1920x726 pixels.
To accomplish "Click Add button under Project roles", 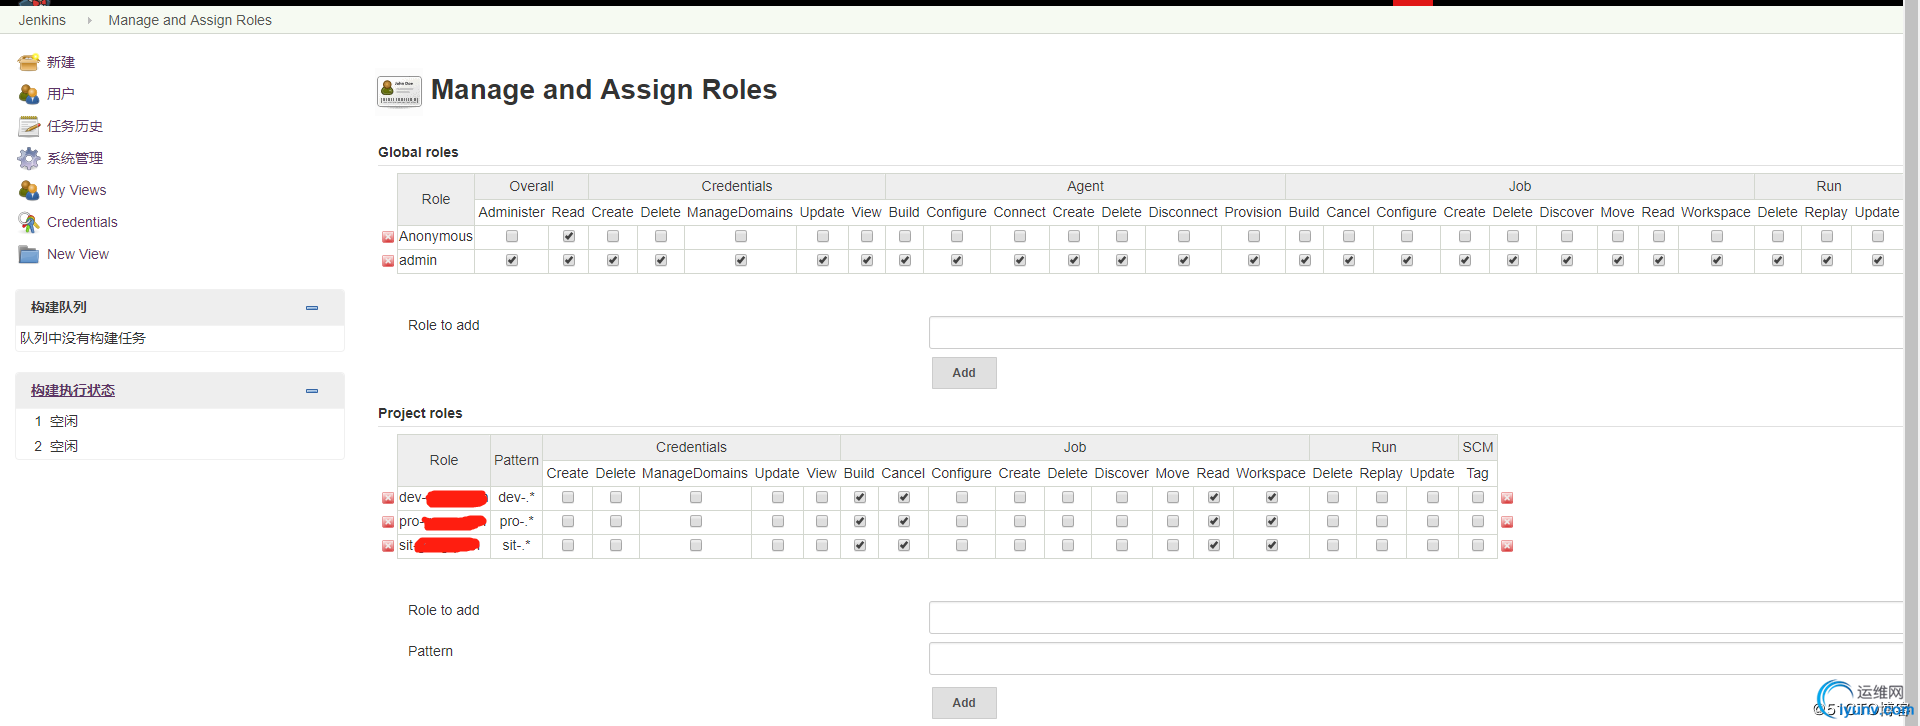I will click(964, 703).
